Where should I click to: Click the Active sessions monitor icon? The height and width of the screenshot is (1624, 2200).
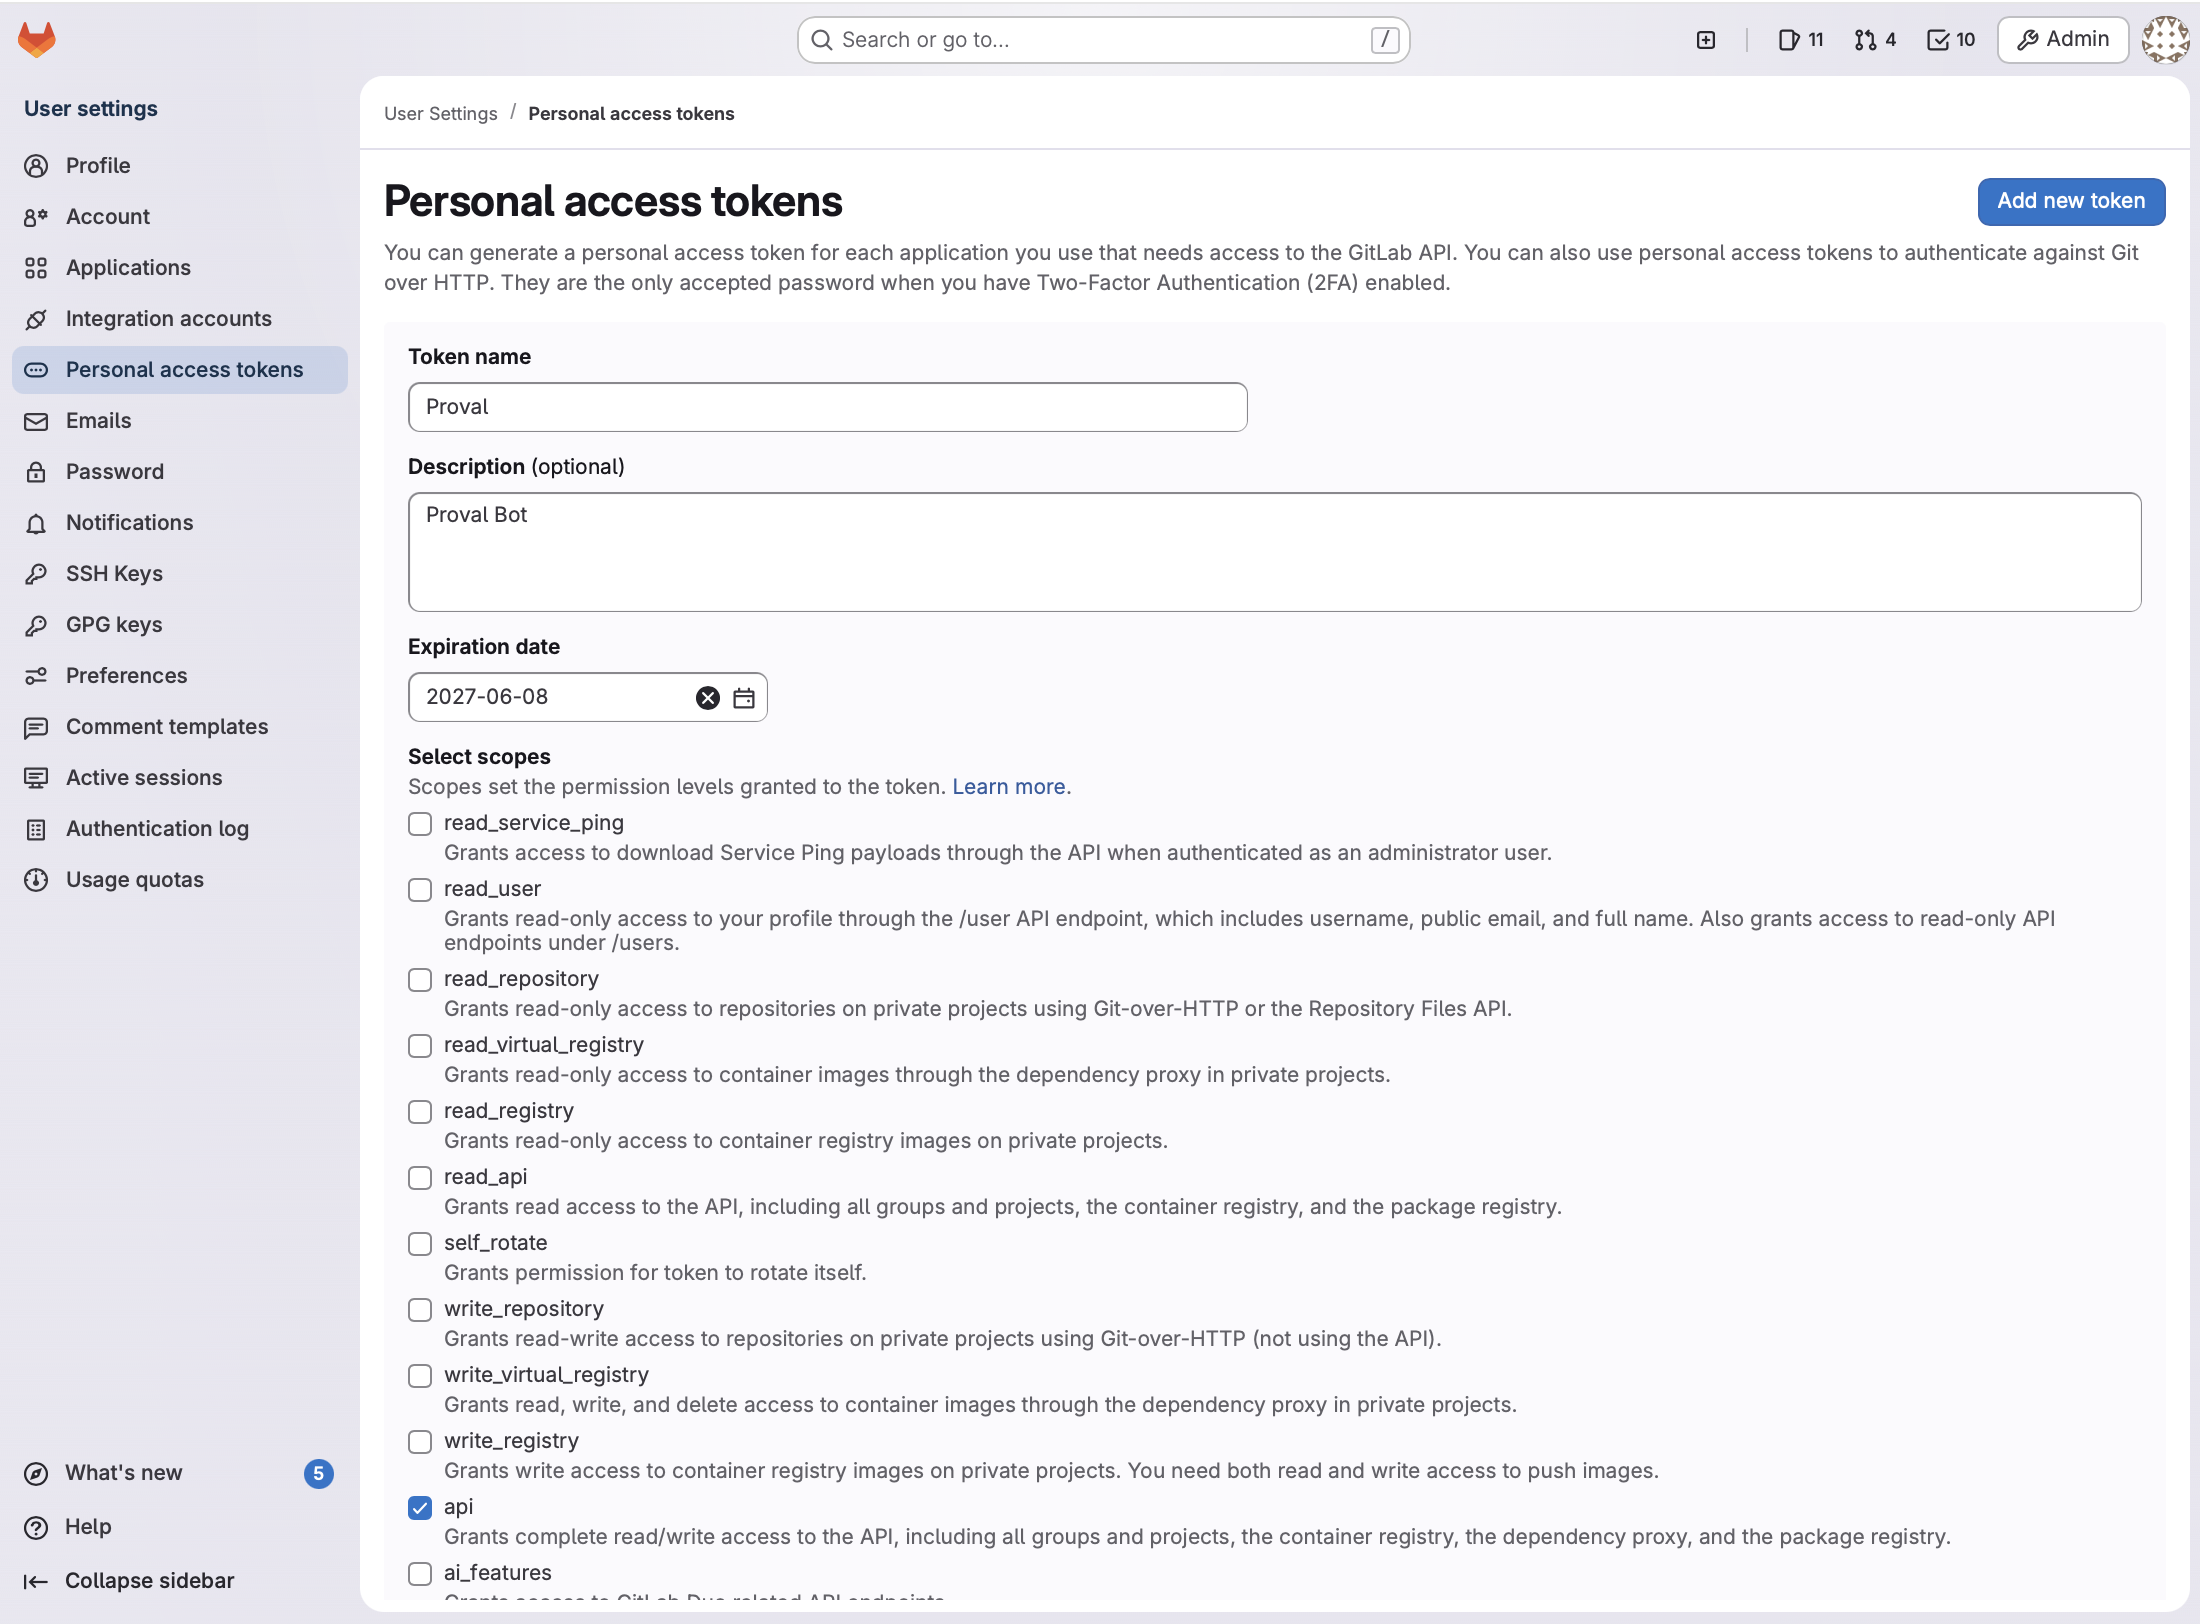pos(36,778)
